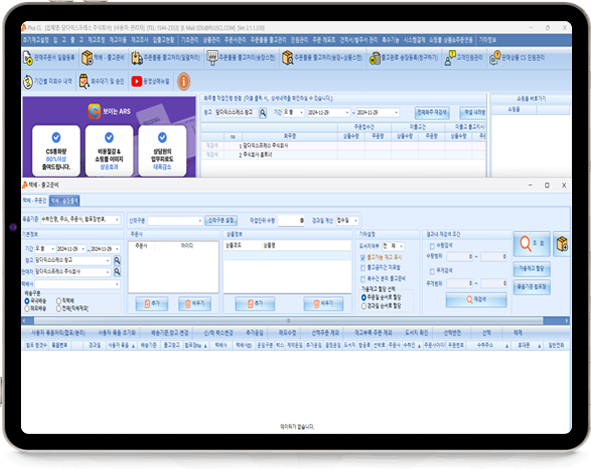The width and height of the screenshot is (591, 469).
Task: Click the 판매주문서 일괄등록 toolbar icon
Action: pyautogui.click(x=49, y=58)
